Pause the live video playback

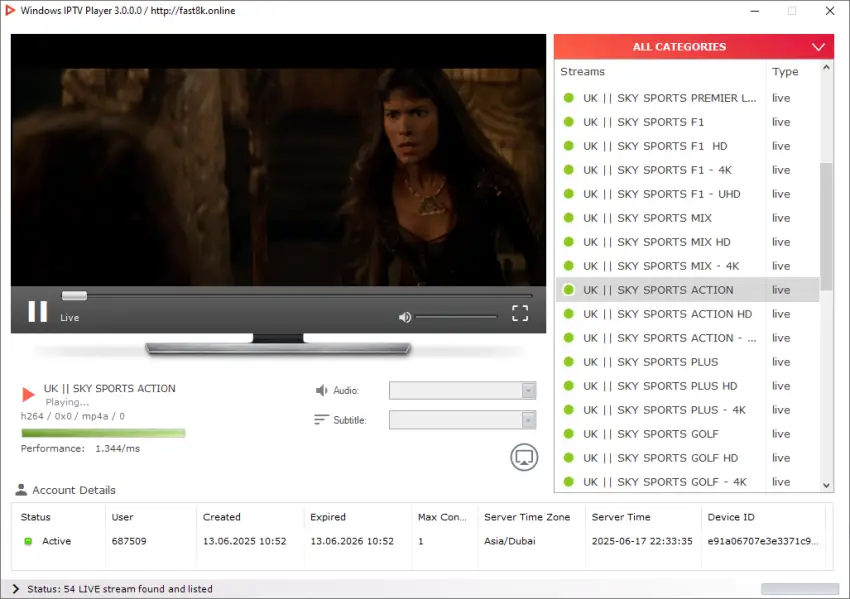(37, 312)
